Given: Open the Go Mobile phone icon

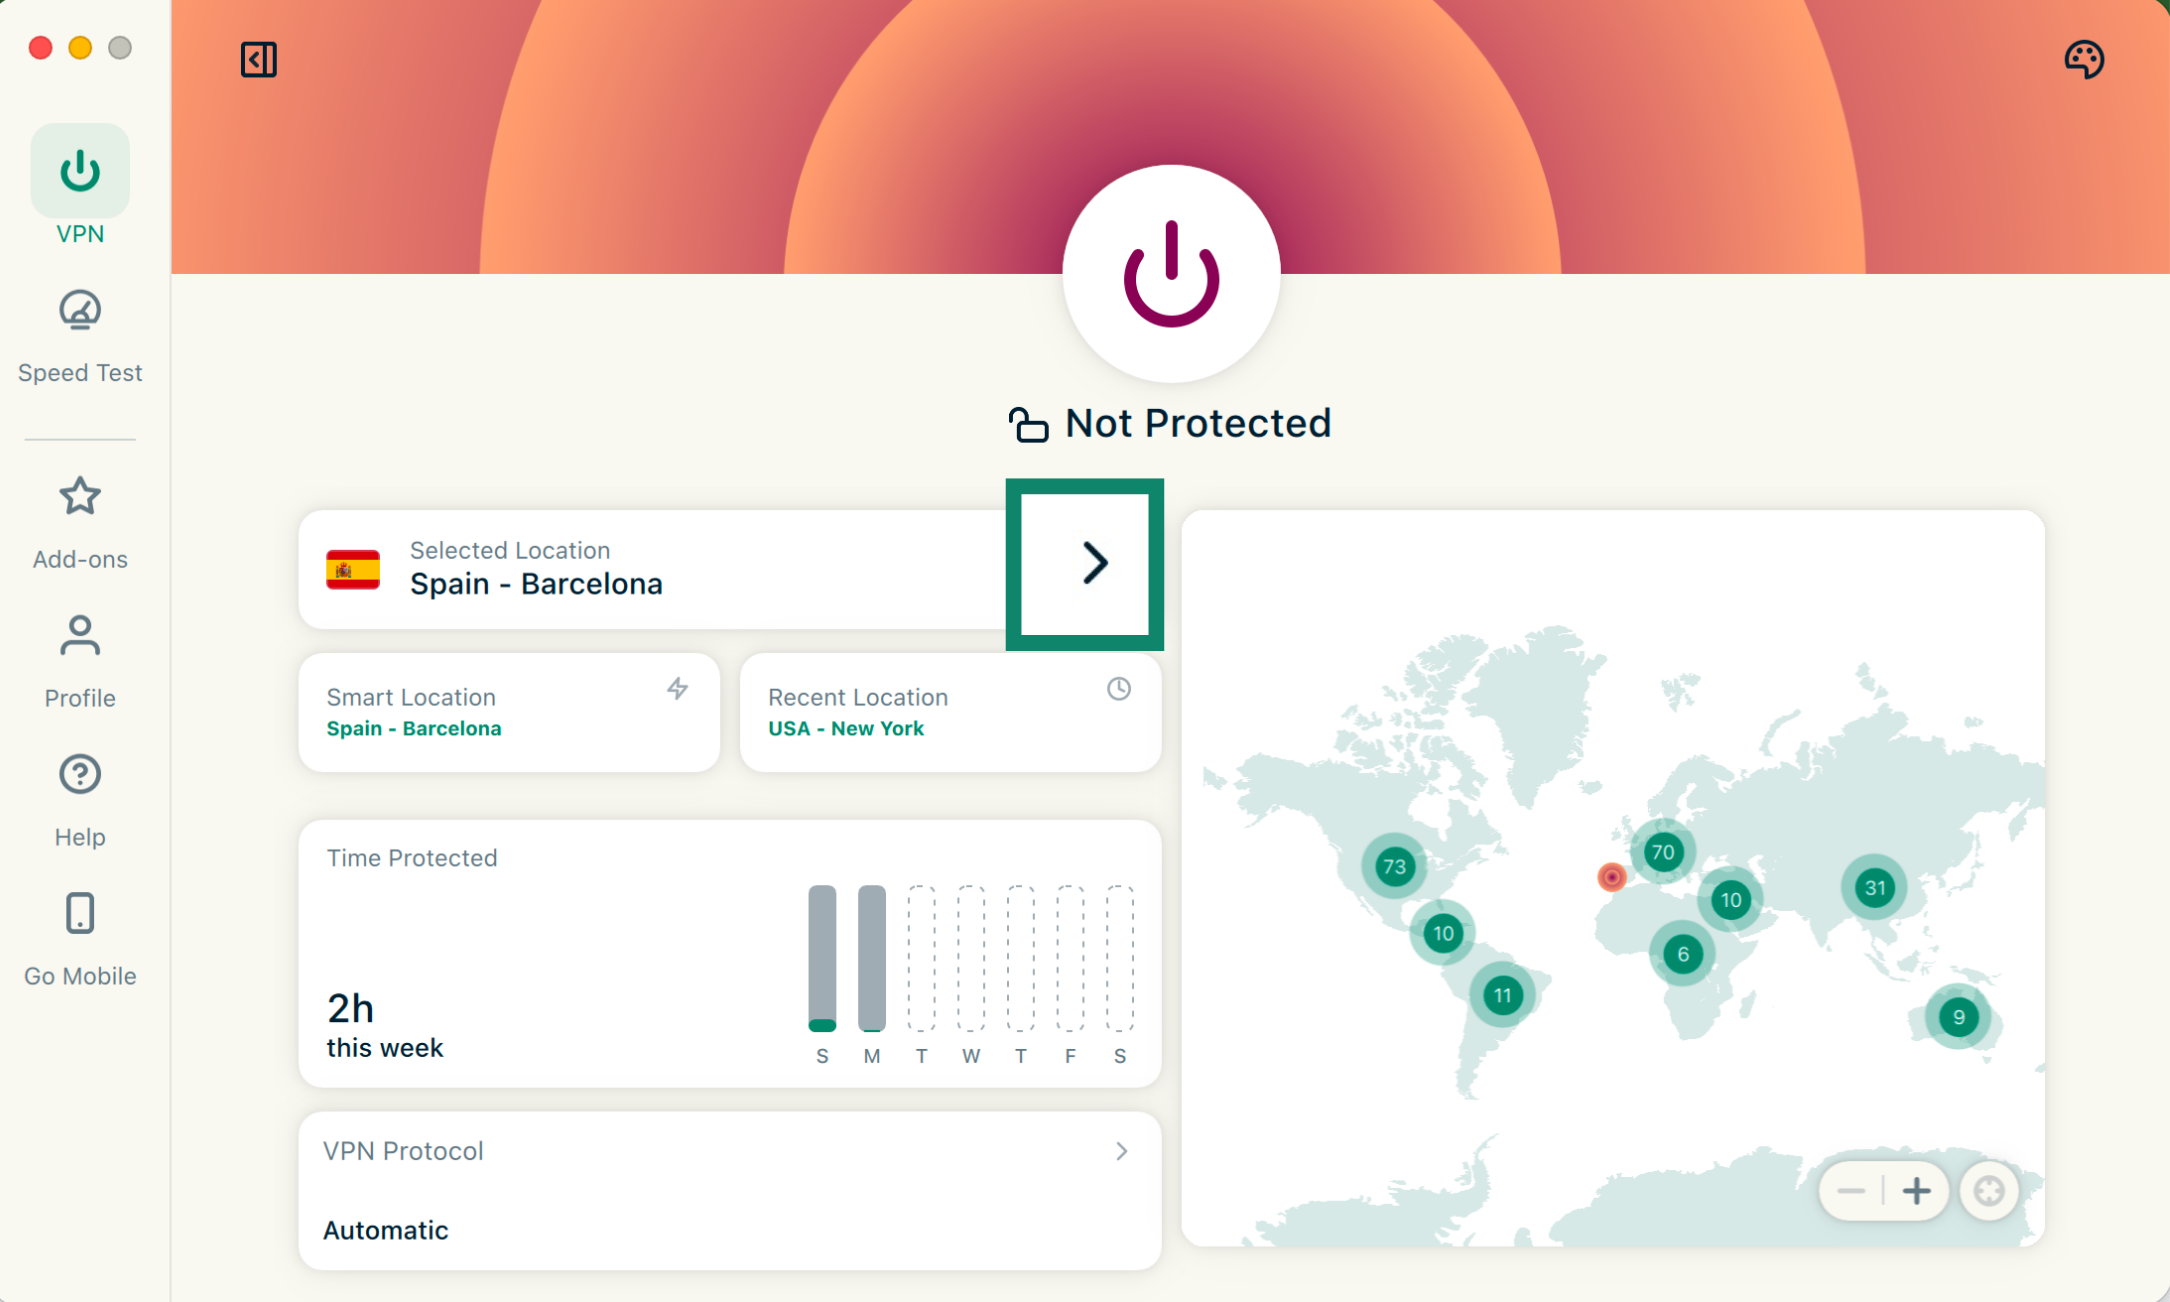Looking at the screenshot, I should coord(80,914).
